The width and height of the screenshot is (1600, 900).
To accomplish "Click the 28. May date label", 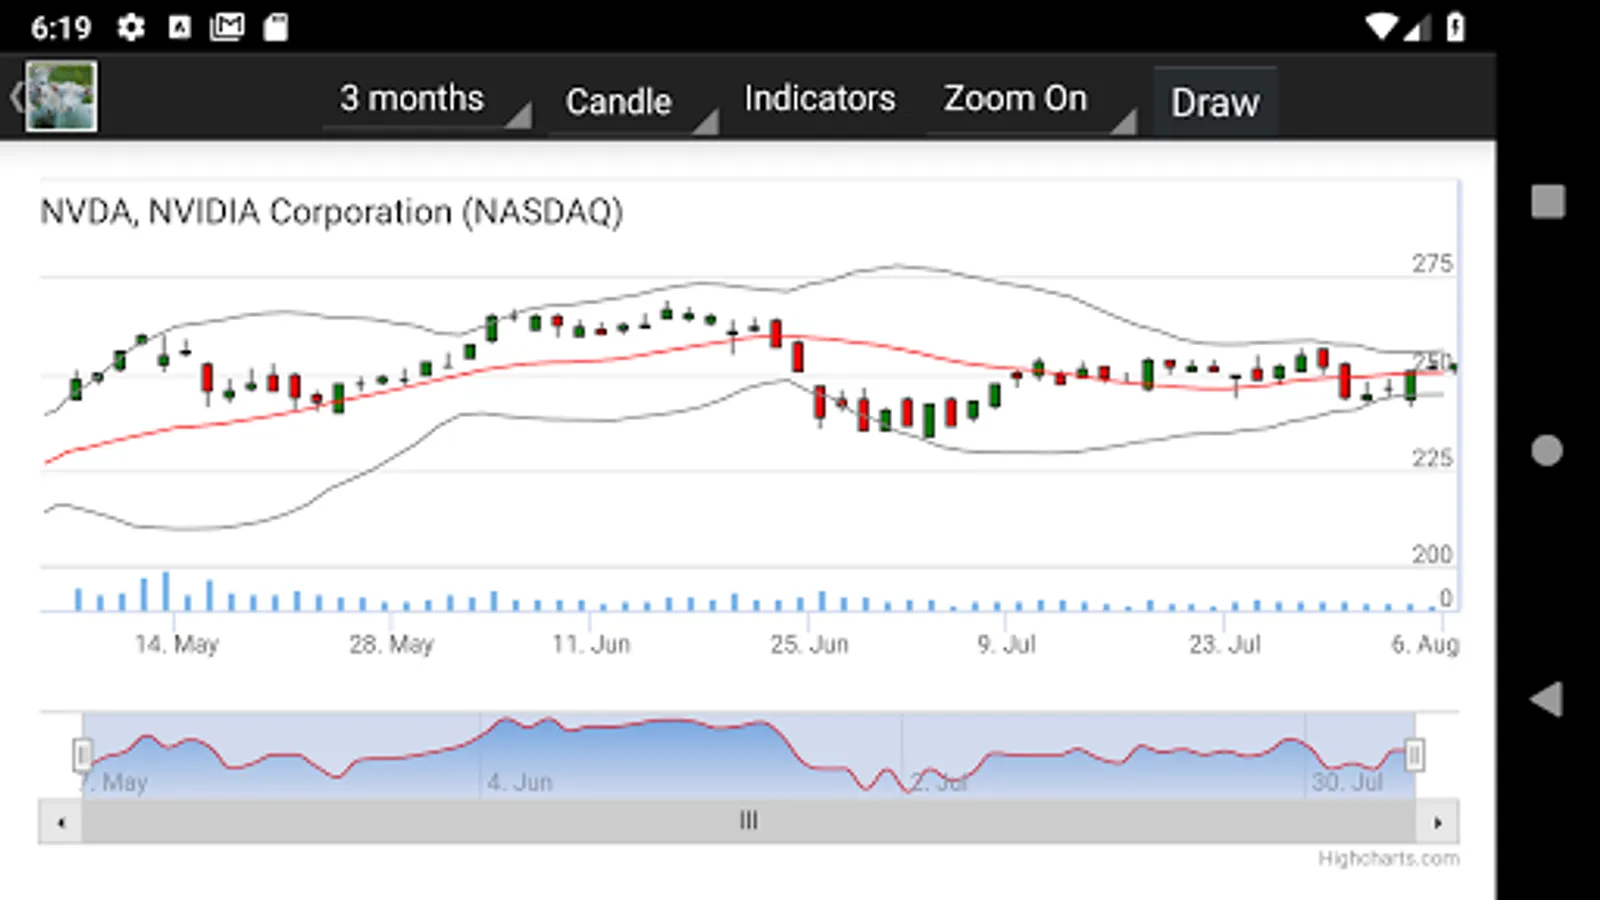I will pyautogui.click(x=391, y=644).
